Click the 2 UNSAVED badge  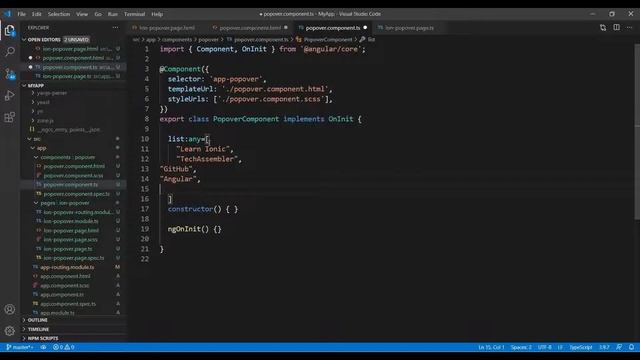76,40
